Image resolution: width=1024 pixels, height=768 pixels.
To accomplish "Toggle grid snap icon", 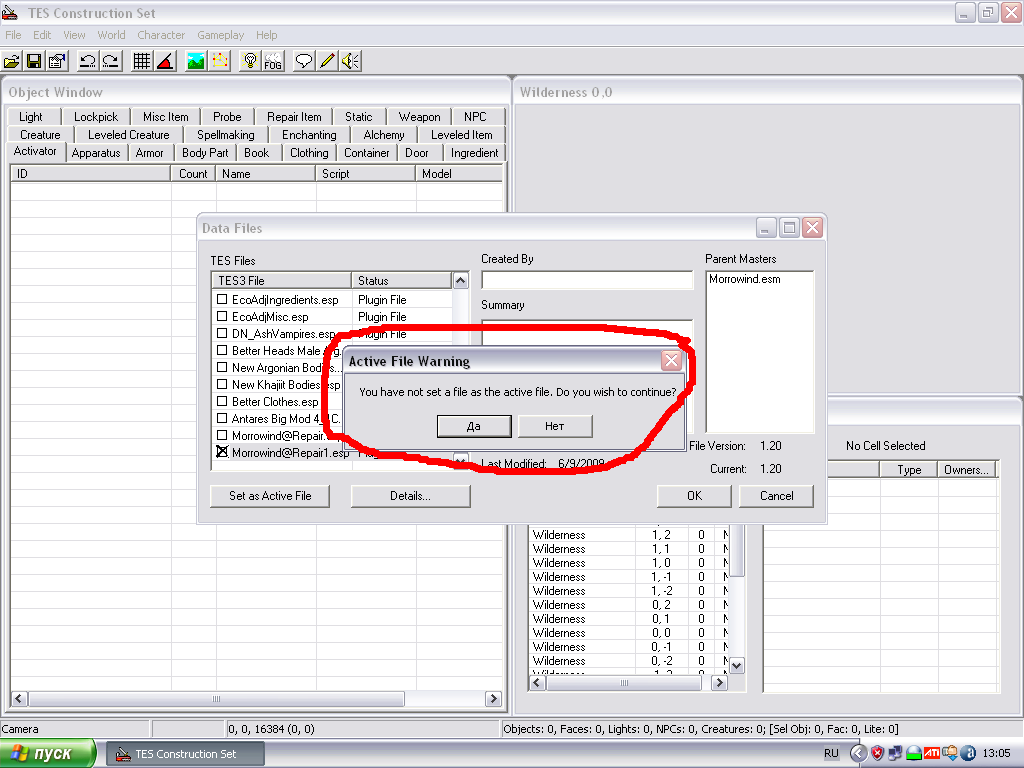I will [x=142, y=61].
